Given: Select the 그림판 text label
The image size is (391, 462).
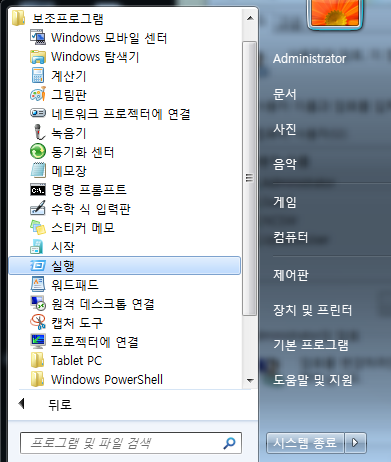Looking at the screenshot, I should click(69, 95).
